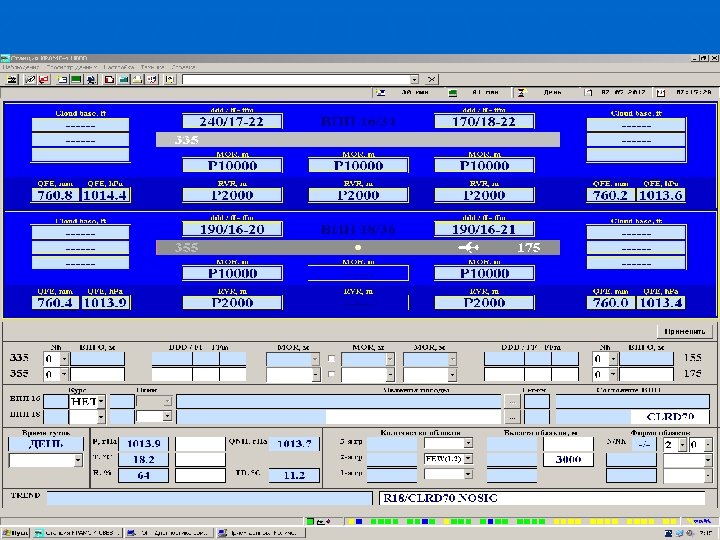Viewport: 720px width, 540px height.
Task: Click the calendar icon beside the date
Action: (588, 92)
